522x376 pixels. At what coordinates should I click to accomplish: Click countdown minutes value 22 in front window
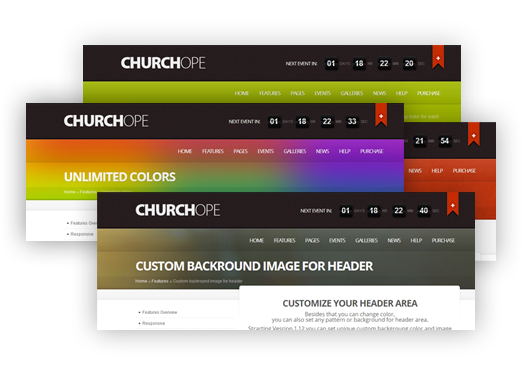pyautogui.click(x=399, y=211)
